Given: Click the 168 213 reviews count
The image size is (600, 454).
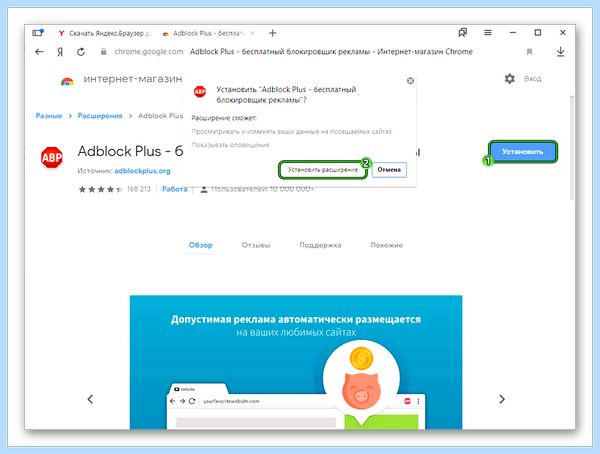Looking at the screenshot, I should coord(139,189).
